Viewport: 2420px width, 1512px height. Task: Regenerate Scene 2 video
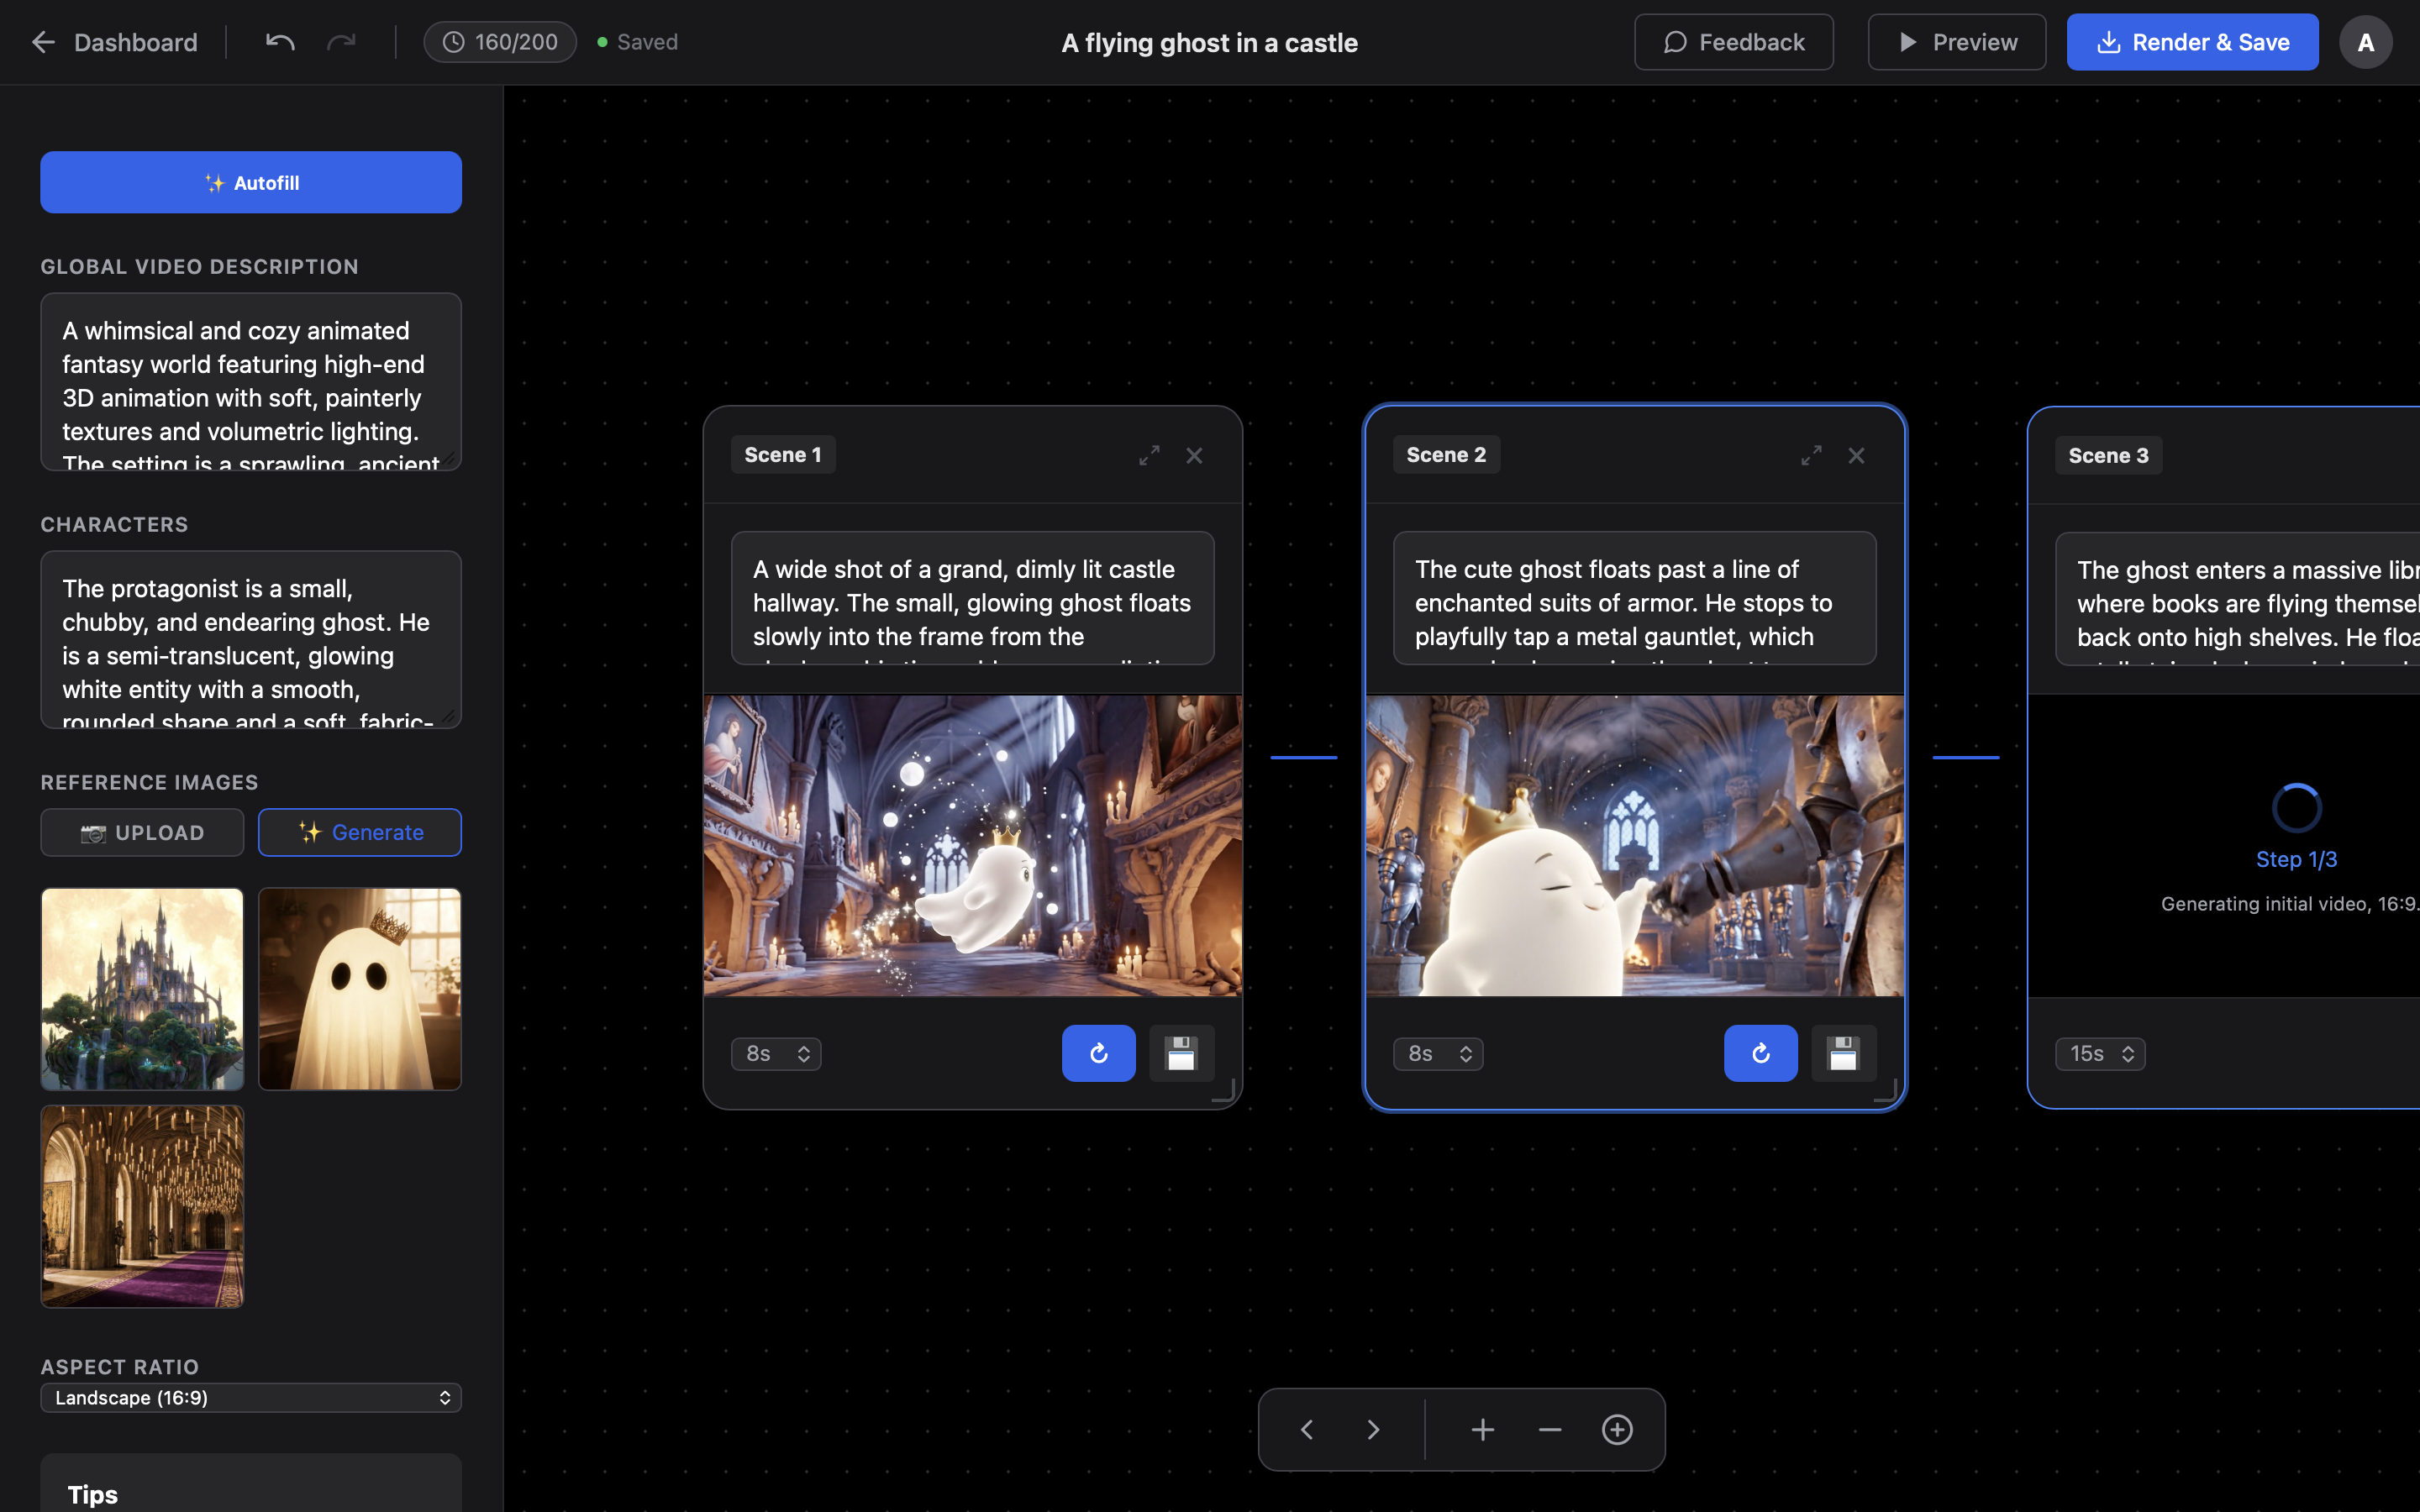tap(1759, 1053)
